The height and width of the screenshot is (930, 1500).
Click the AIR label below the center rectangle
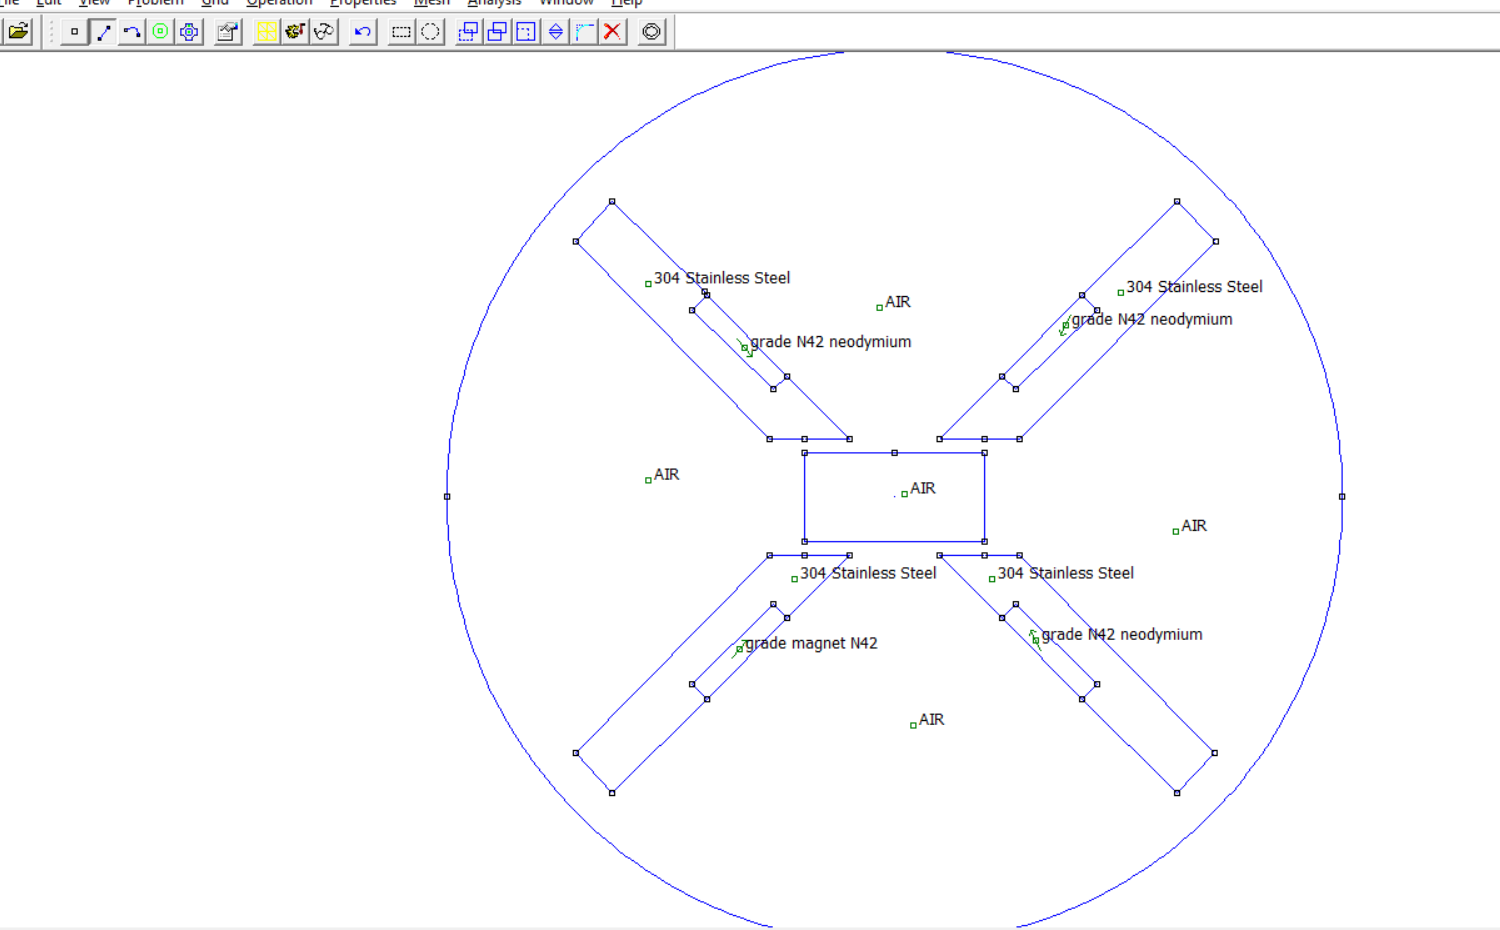pos(930,720)
